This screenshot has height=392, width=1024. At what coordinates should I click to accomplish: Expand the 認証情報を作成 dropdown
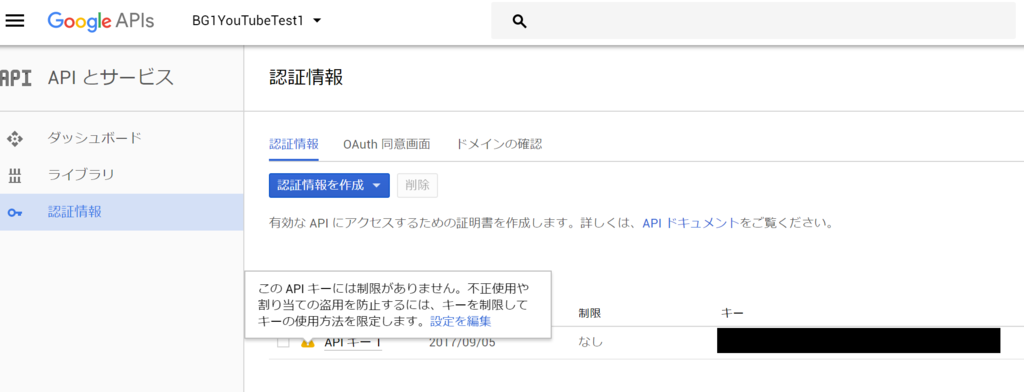coord(329,186)
